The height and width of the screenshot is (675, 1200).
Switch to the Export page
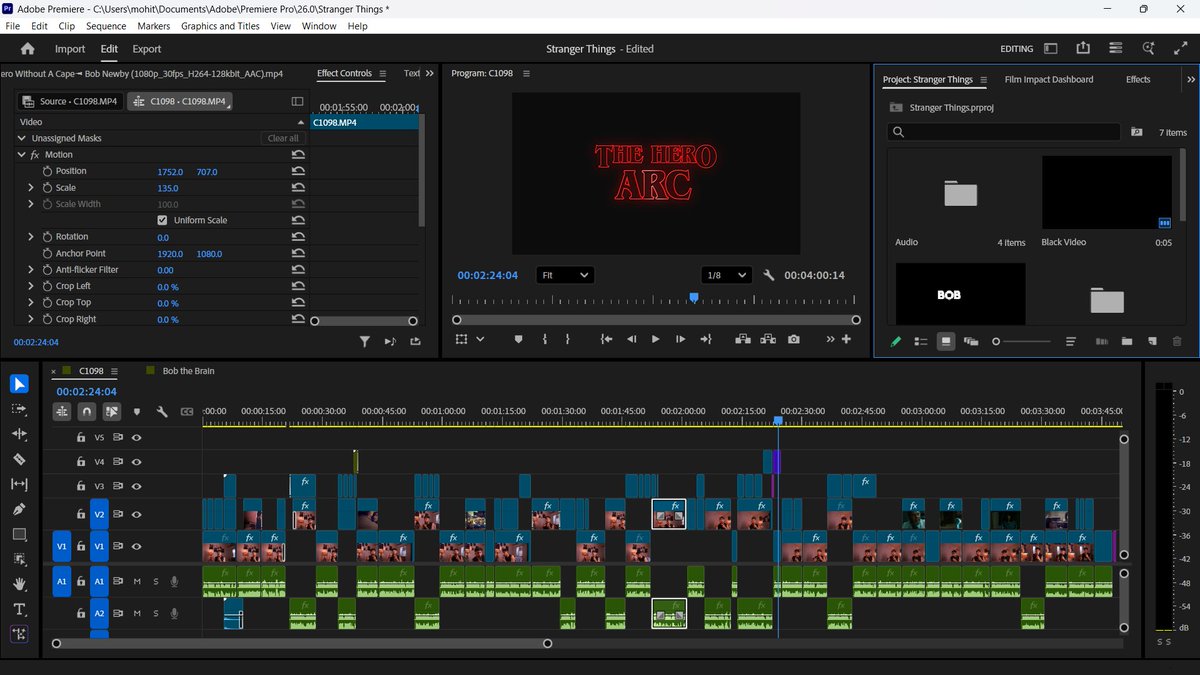147,49
